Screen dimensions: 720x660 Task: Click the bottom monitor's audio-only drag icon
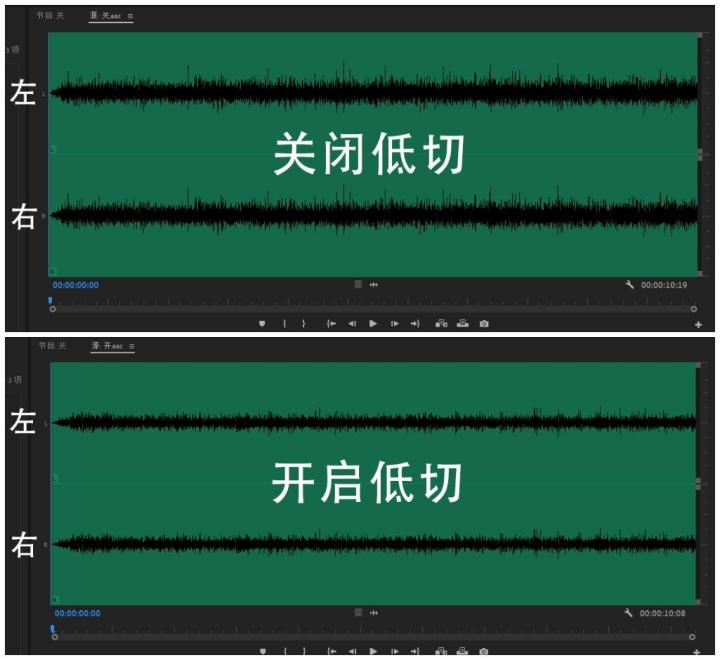coord(374,613)
